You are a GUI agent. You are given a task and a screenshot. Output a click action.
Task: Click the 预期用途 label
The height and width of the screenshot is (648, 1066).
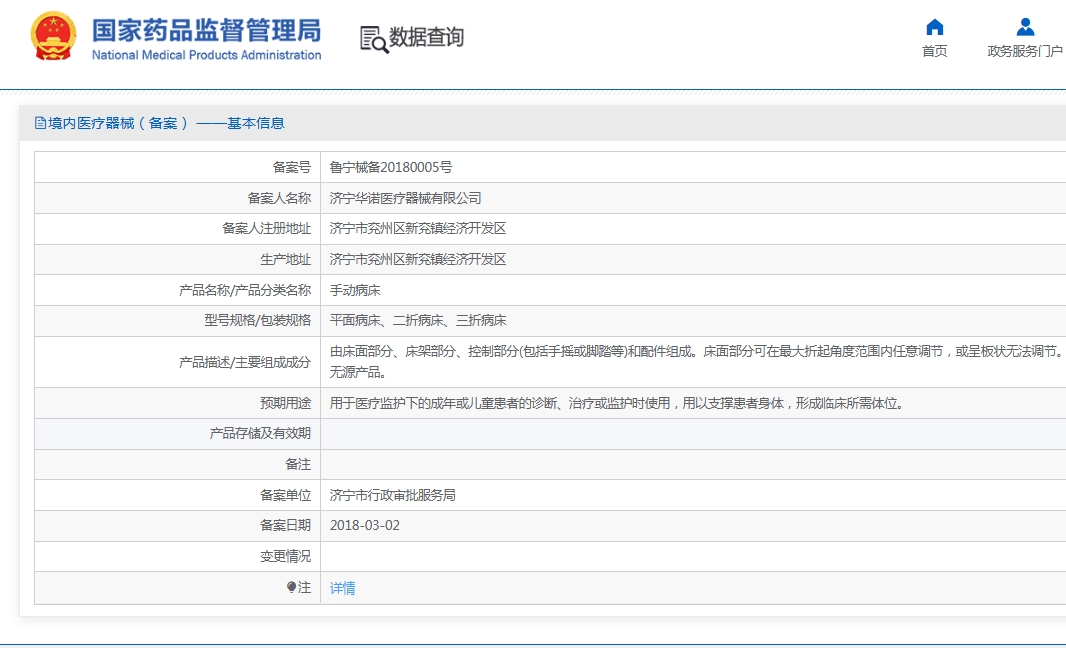[x=286, y=403]
